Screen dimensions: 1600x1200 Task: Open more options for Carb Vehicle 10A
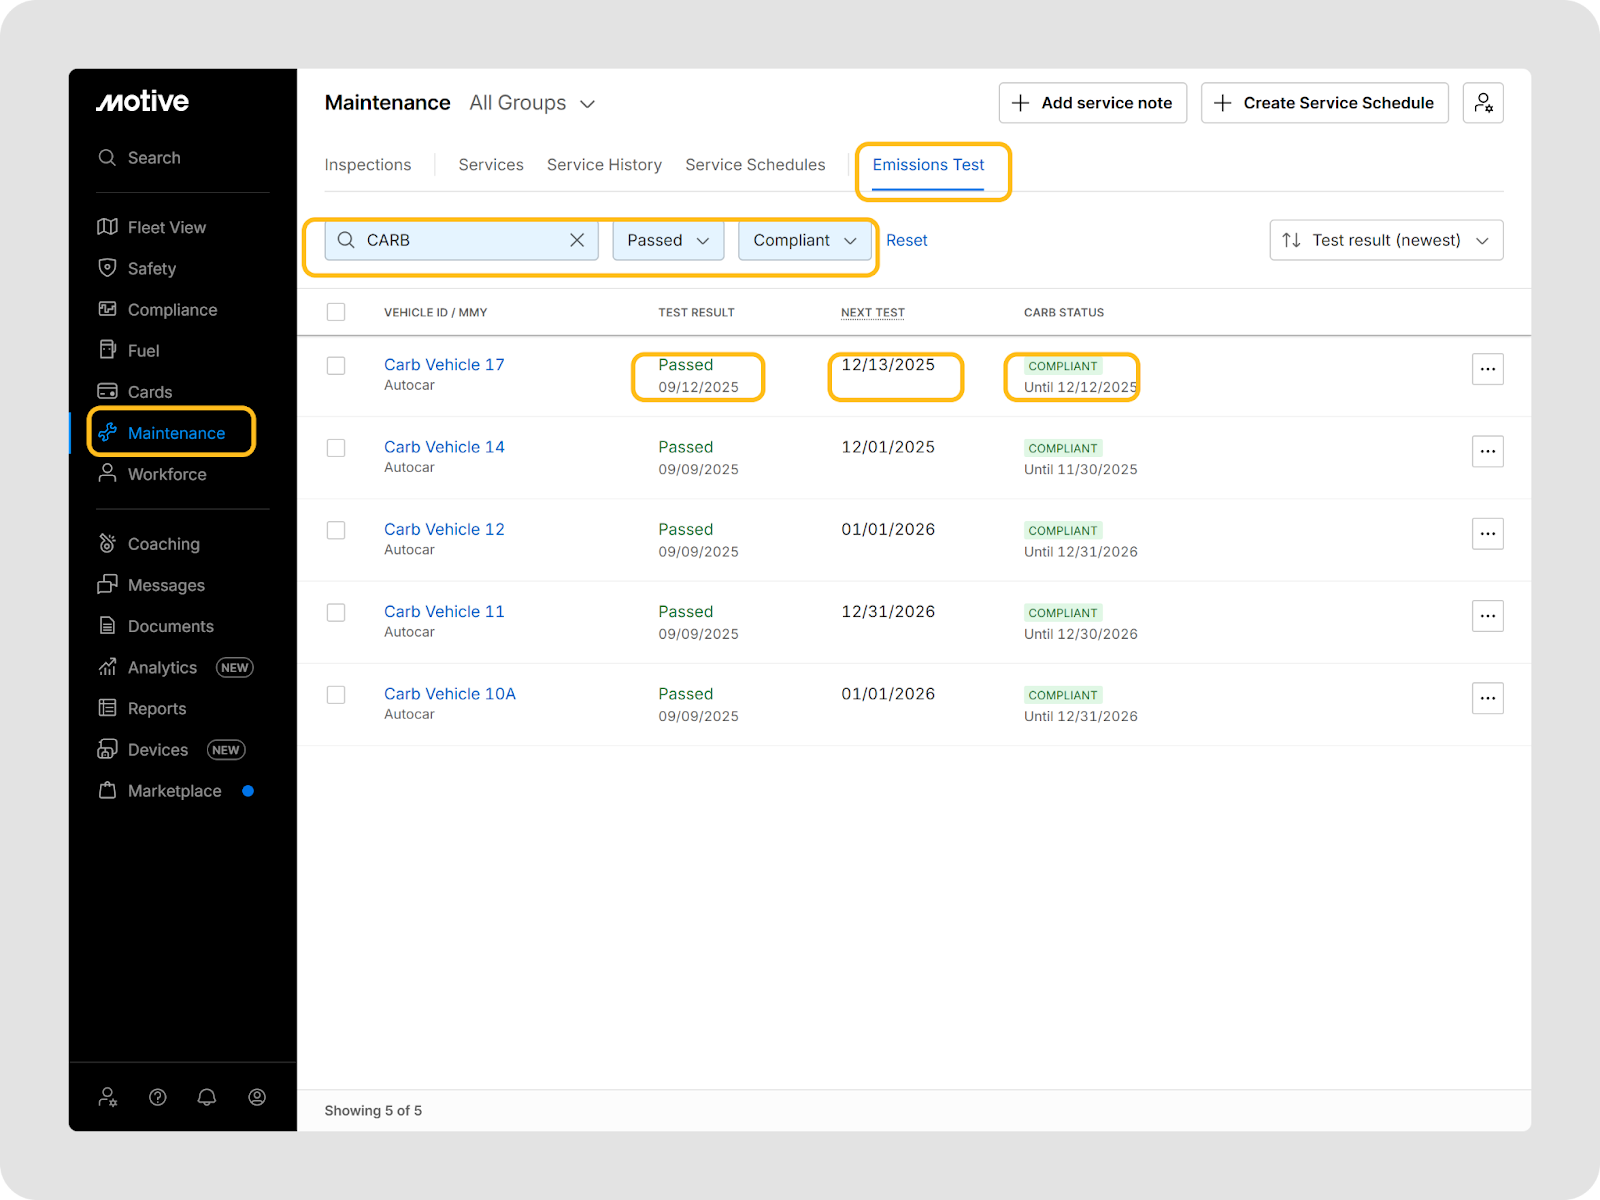(1488, 698)
